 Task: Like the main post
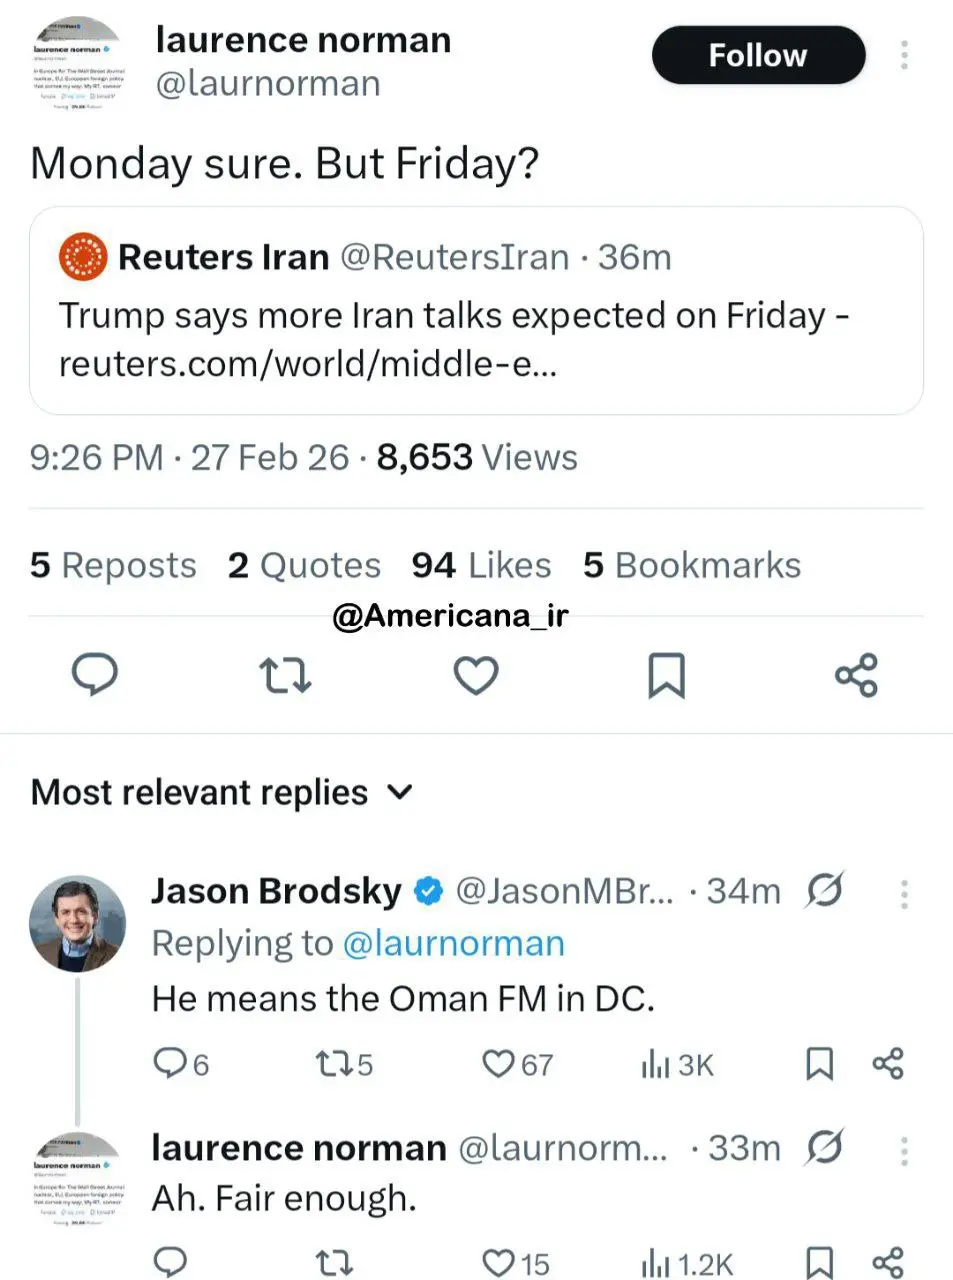(476, 675)
